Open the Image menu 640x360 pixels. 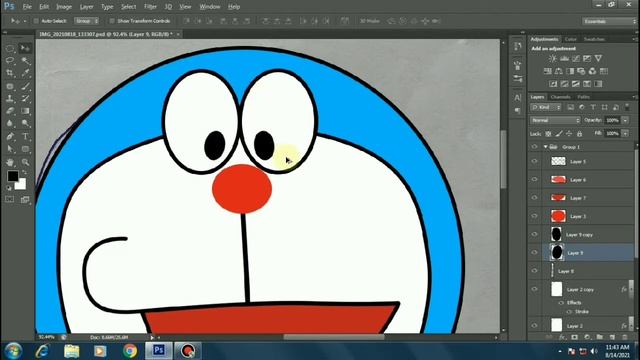(64, 7)
